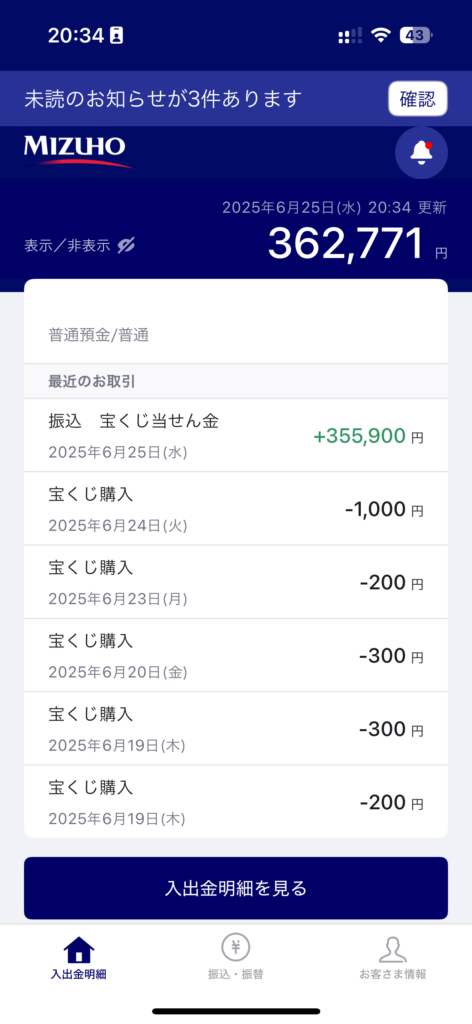Viewport: 472px width, 1024px height.
Task: Tap the Wi-Fi status icon
Action: [380, 35]
